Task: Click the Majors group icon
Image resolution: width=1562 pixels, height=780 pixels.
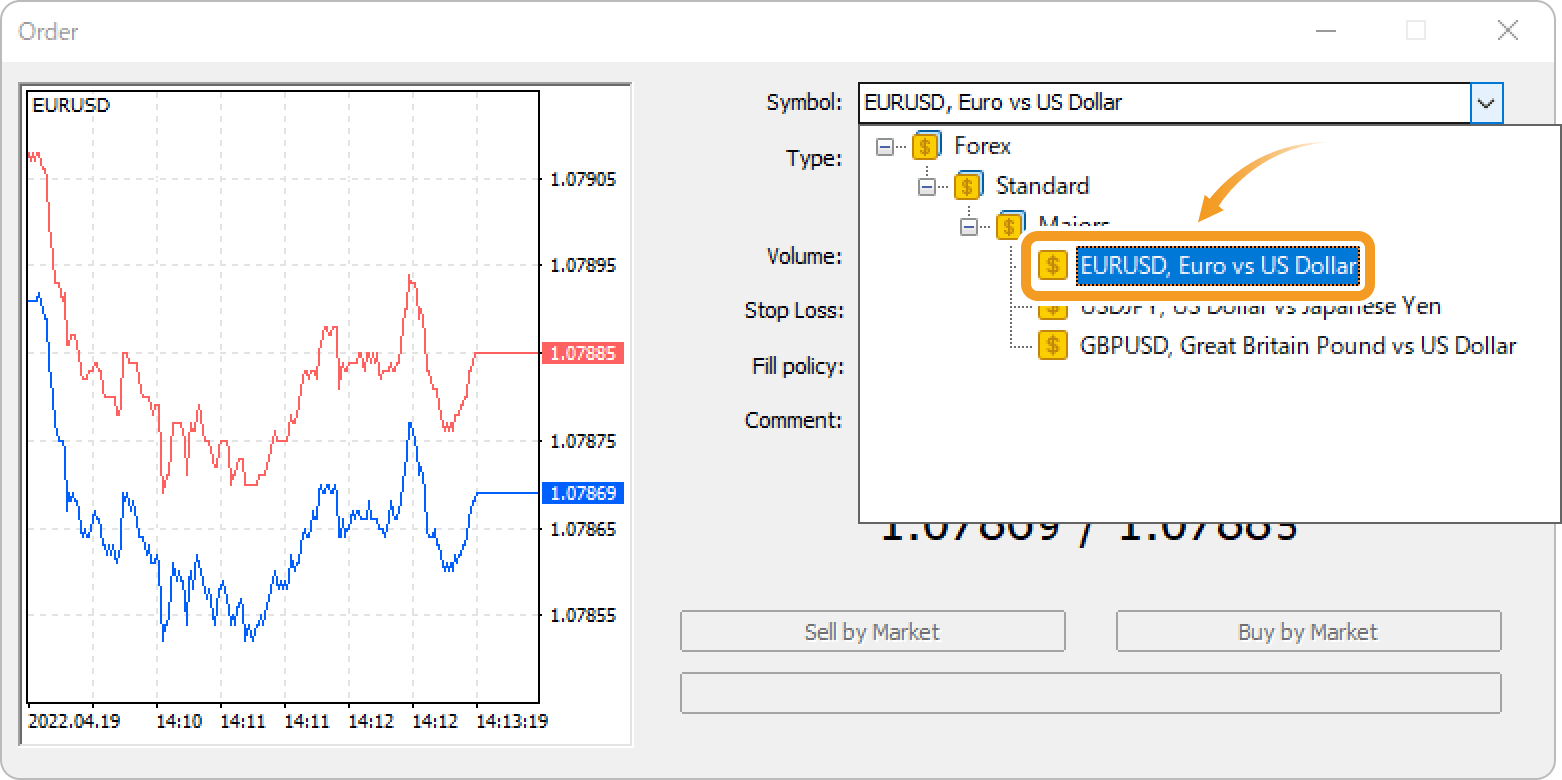Action: click(x=1009, y=225)
